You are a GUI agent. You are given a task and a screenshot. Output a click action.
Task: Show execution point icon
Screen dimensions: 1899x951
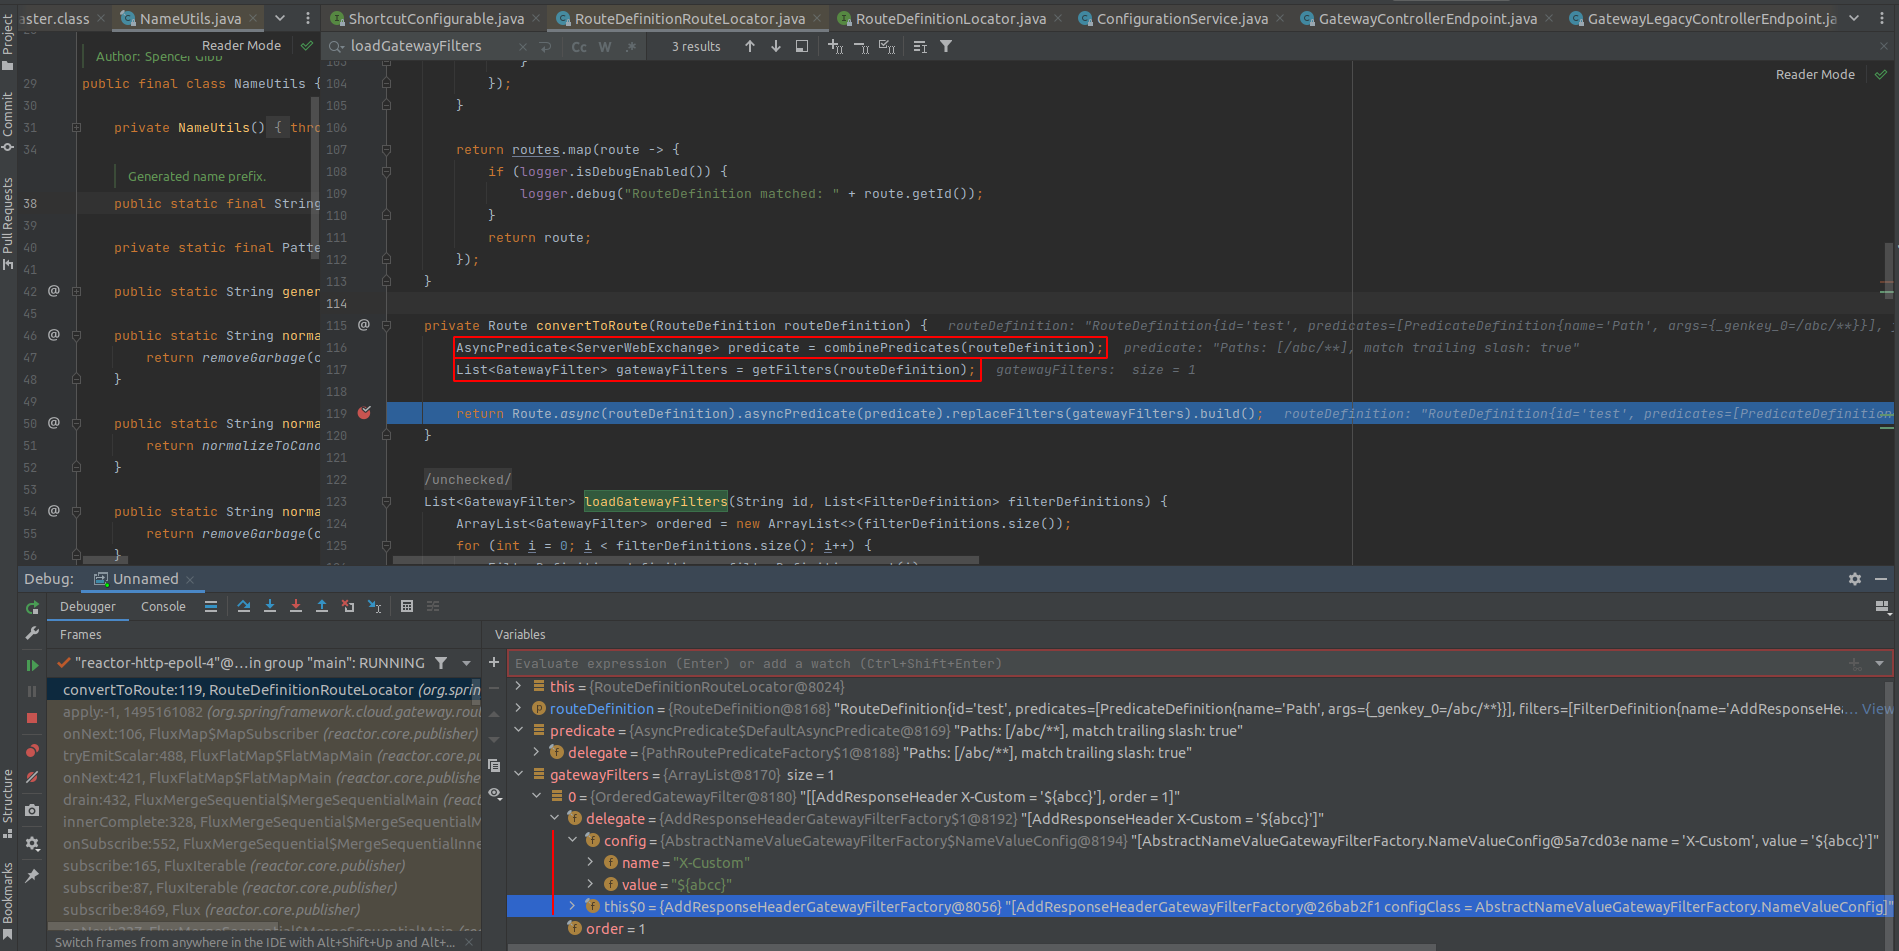[211, 606]
